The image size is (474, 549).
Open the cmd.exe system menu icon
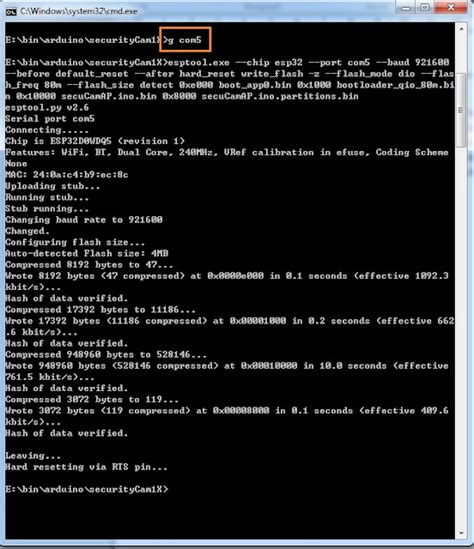click(11, 12)
